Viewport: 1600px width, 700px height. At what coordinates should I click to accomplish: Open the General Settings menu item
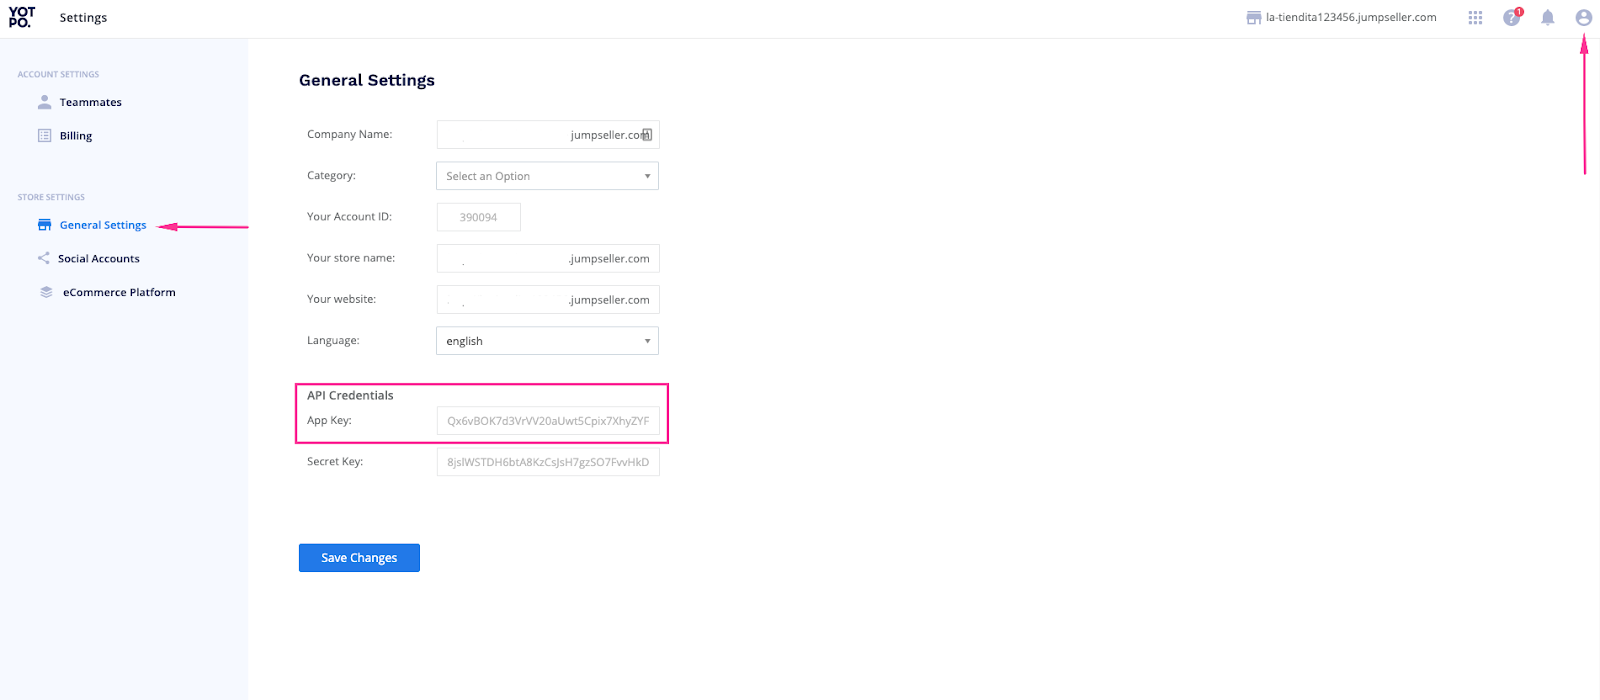pos(103,225)
